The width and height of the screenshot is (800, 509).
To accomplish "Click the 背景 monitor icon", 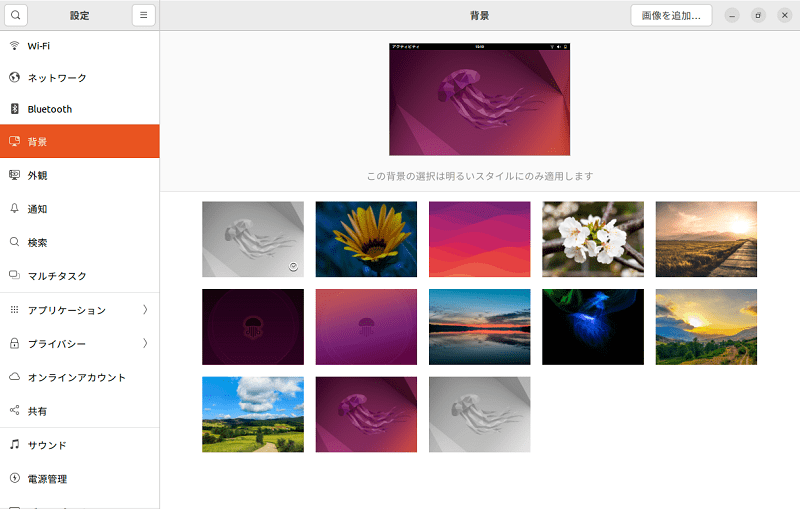I will tap(14, 141).
